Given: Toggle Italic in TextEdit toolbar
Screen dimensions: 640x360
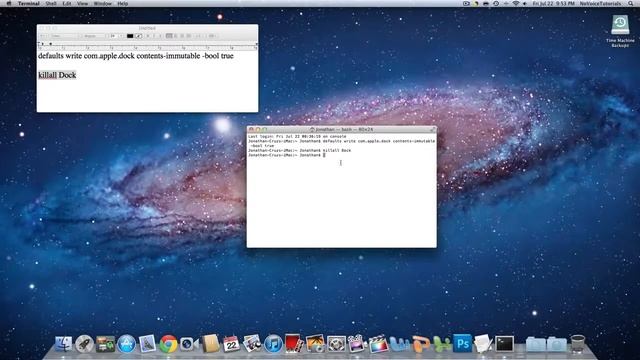Looking at the screenshot, I should [154, 36].
